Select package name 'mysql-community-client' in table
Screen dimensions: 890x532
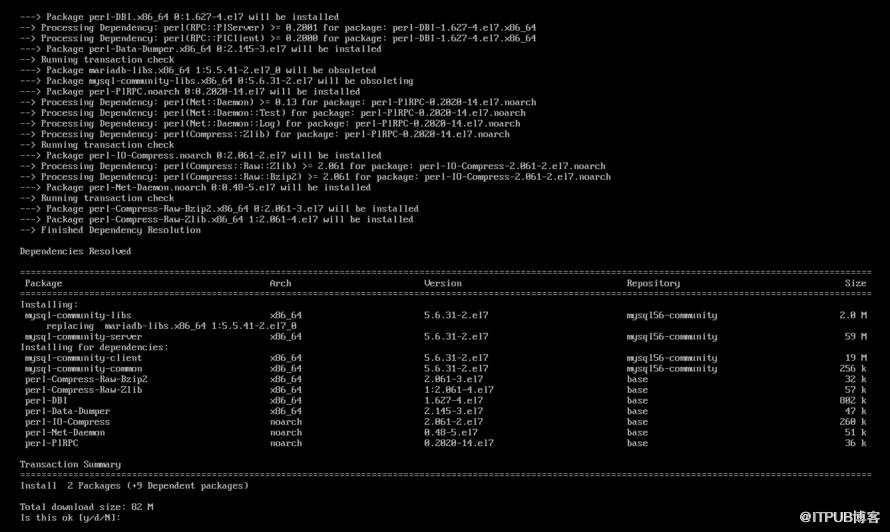tap(83, 358)
